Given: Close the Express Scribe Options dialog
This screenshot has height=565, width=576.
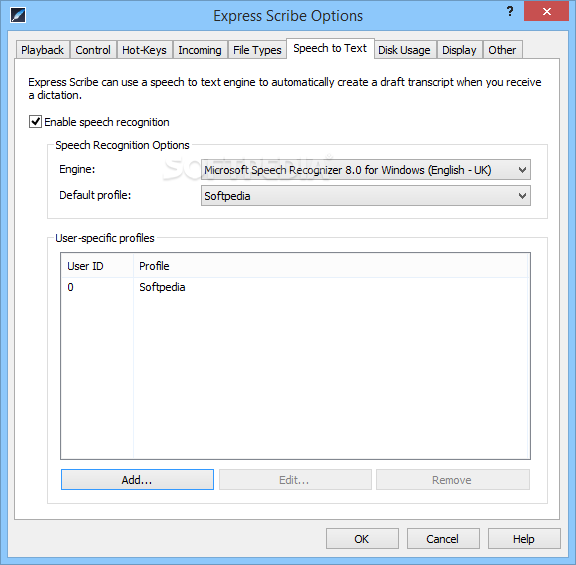Looking at the screenshot, I should [546, 11].
